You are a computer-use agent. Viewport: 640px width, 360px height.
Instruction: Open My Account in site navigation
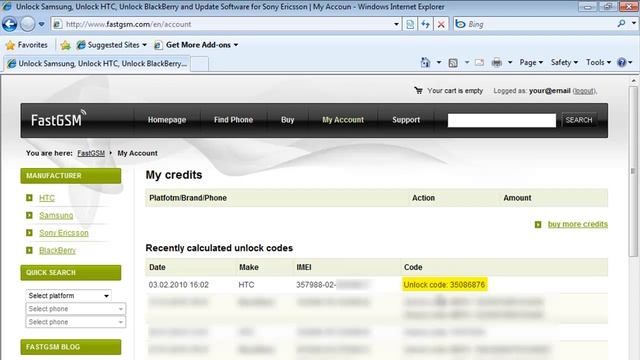[x=343, y=120]
